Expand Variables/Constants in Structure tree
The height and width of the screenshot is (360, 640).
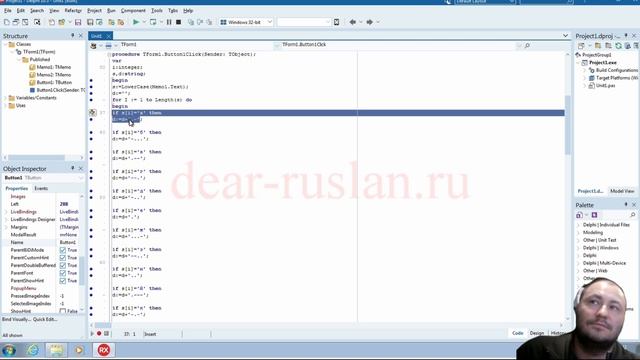[x=5, y=98]
